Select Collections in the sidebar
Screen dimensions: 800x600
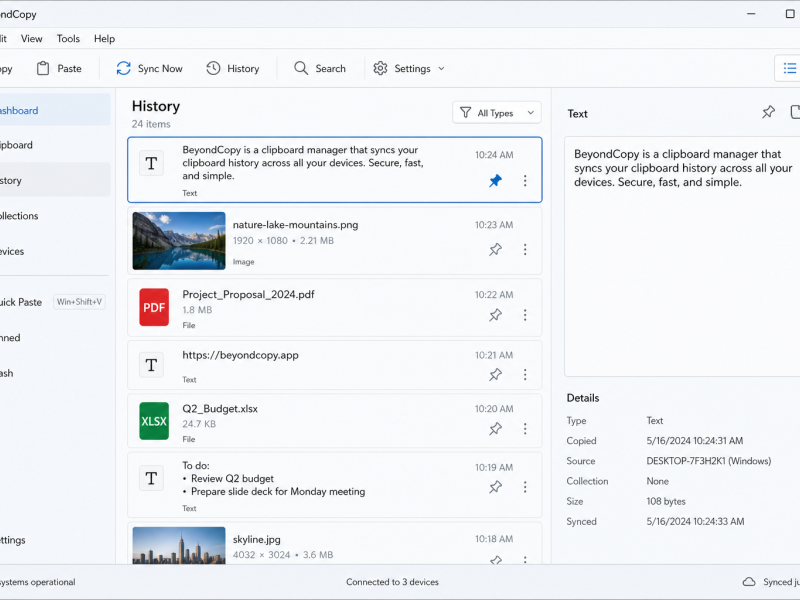click(55, 216)
